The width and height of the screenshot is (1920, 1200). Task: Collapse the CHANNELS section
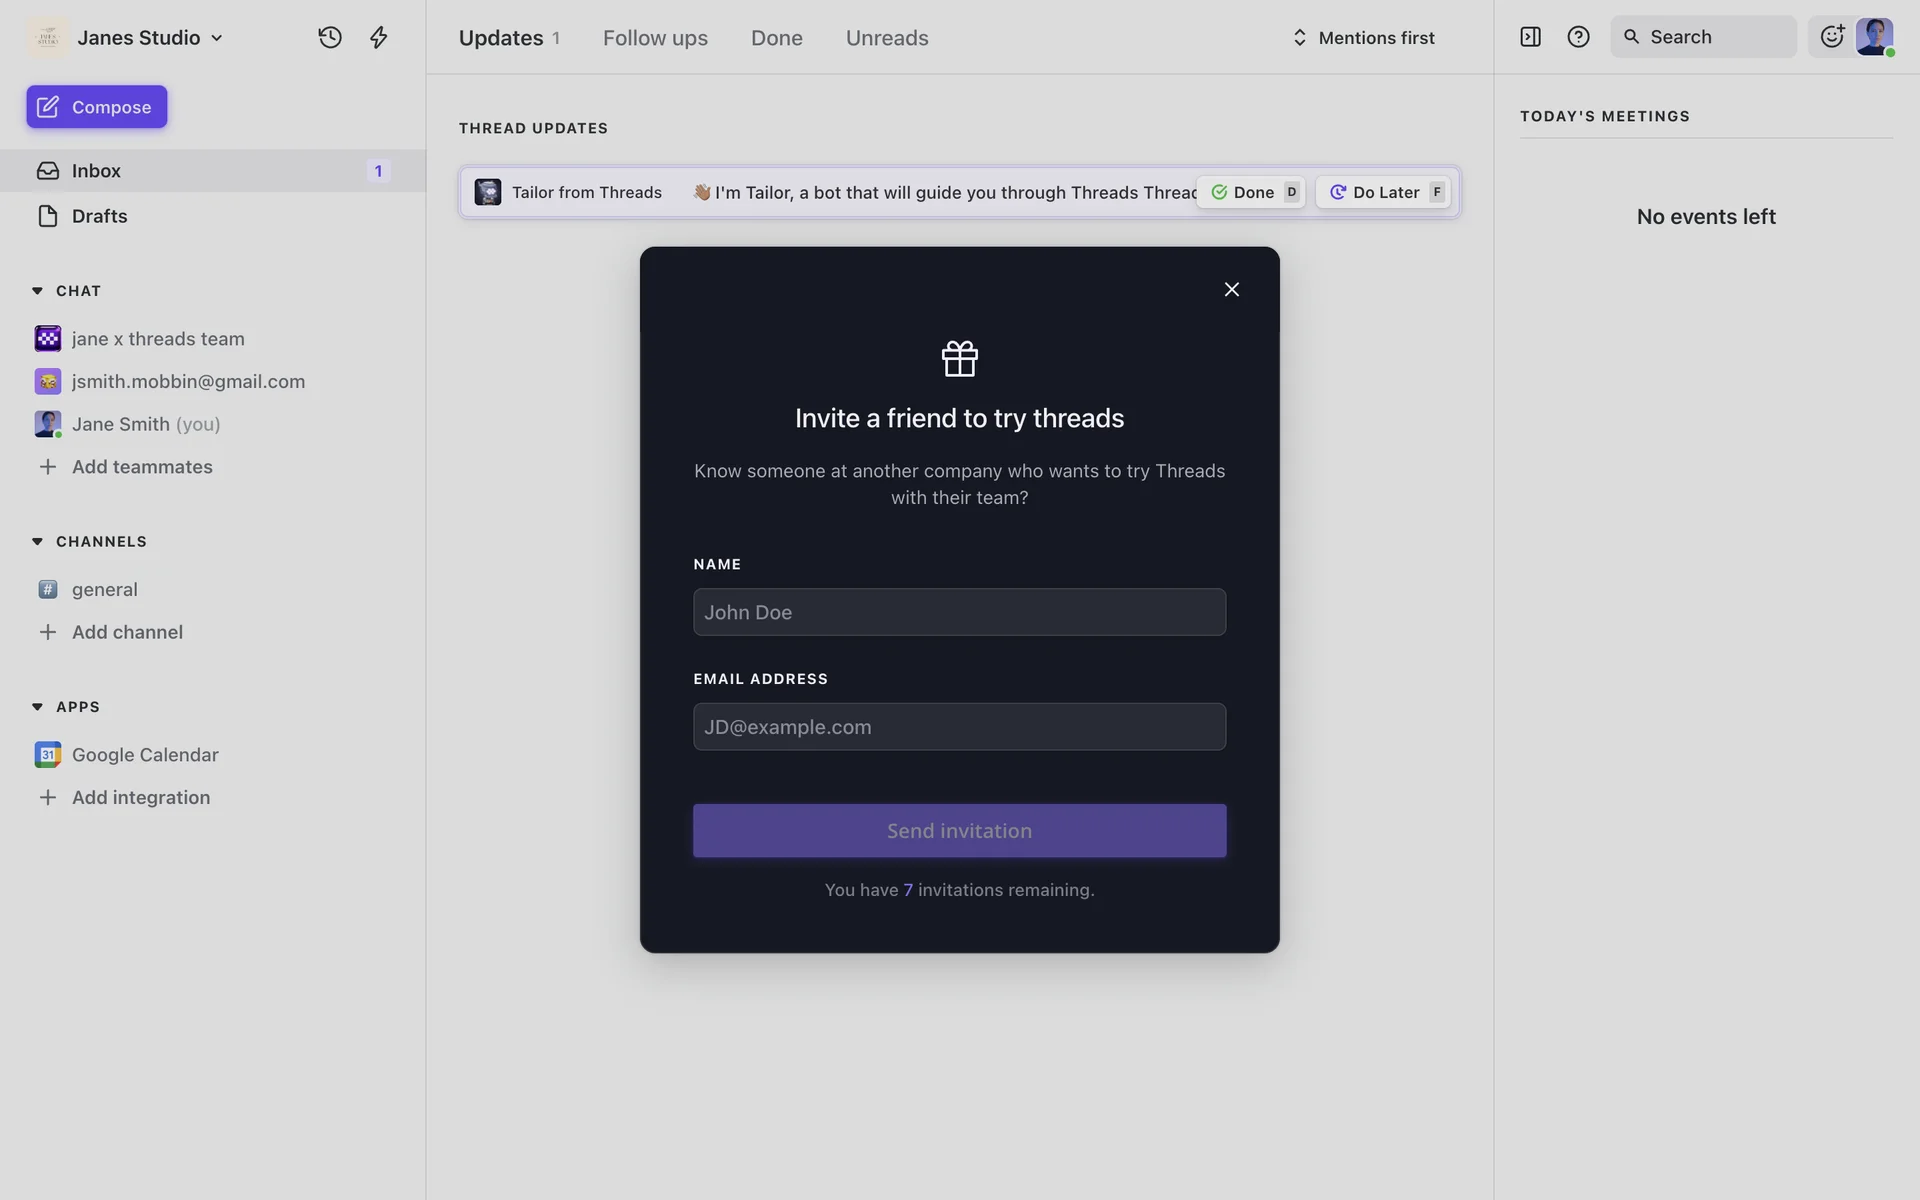[38, 542]
